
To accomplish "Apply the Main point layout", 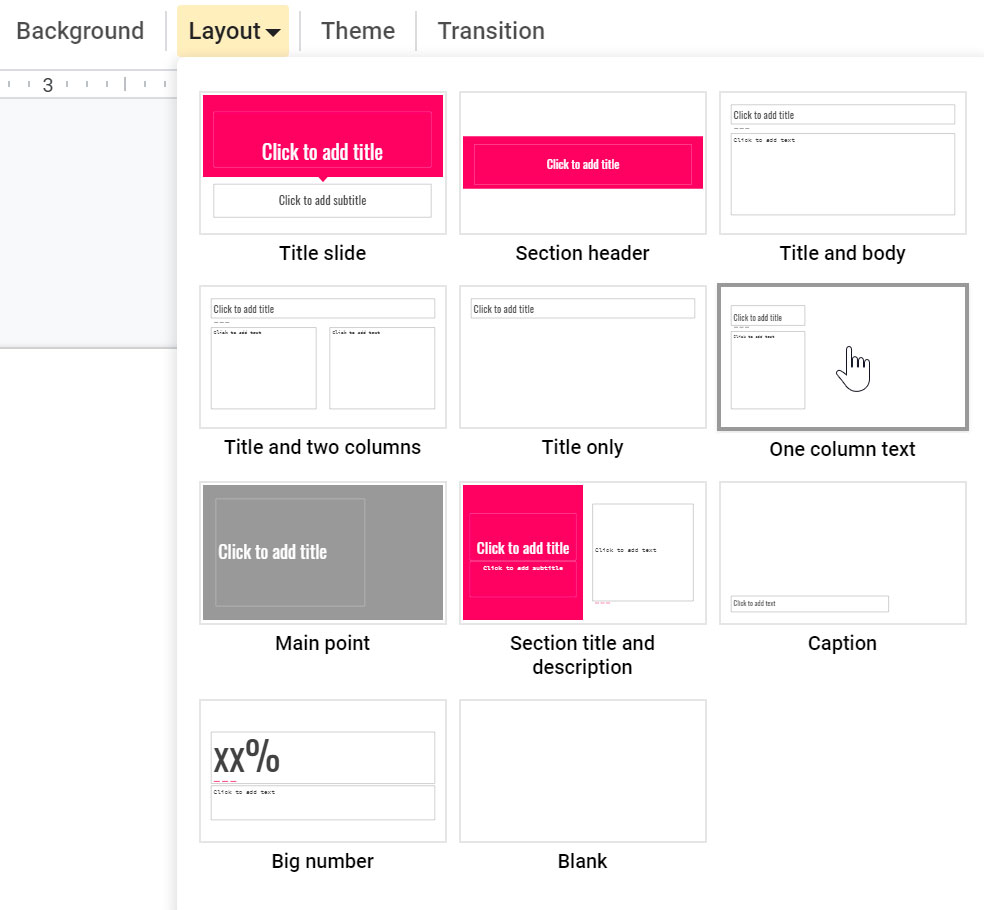I will (322, 552).
